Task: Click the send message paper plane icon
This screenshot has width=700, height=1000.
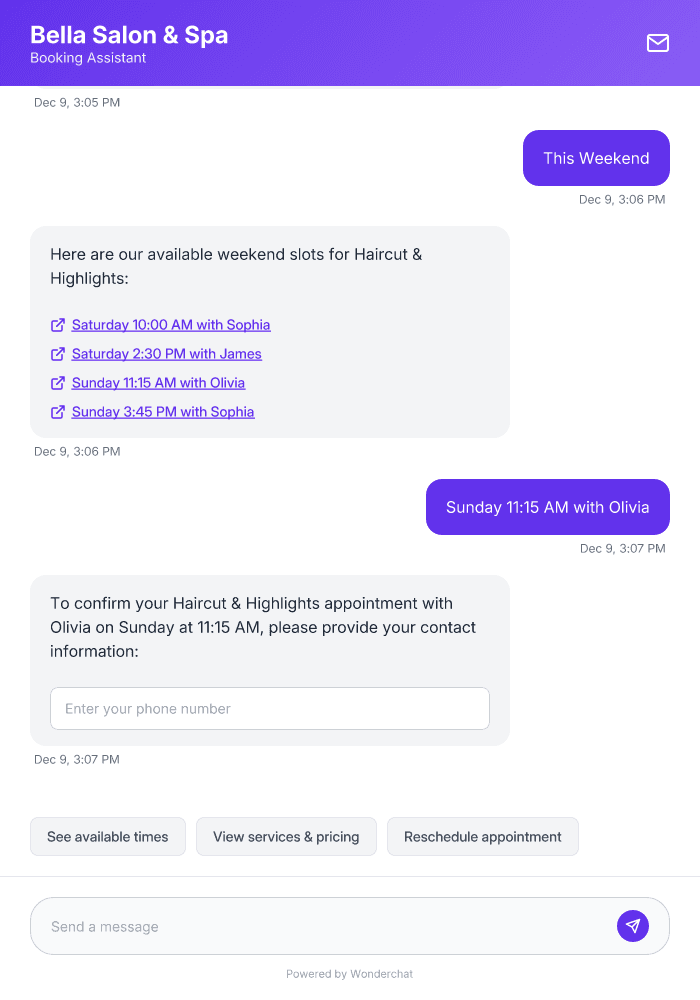Action: [x=632, y=925]
